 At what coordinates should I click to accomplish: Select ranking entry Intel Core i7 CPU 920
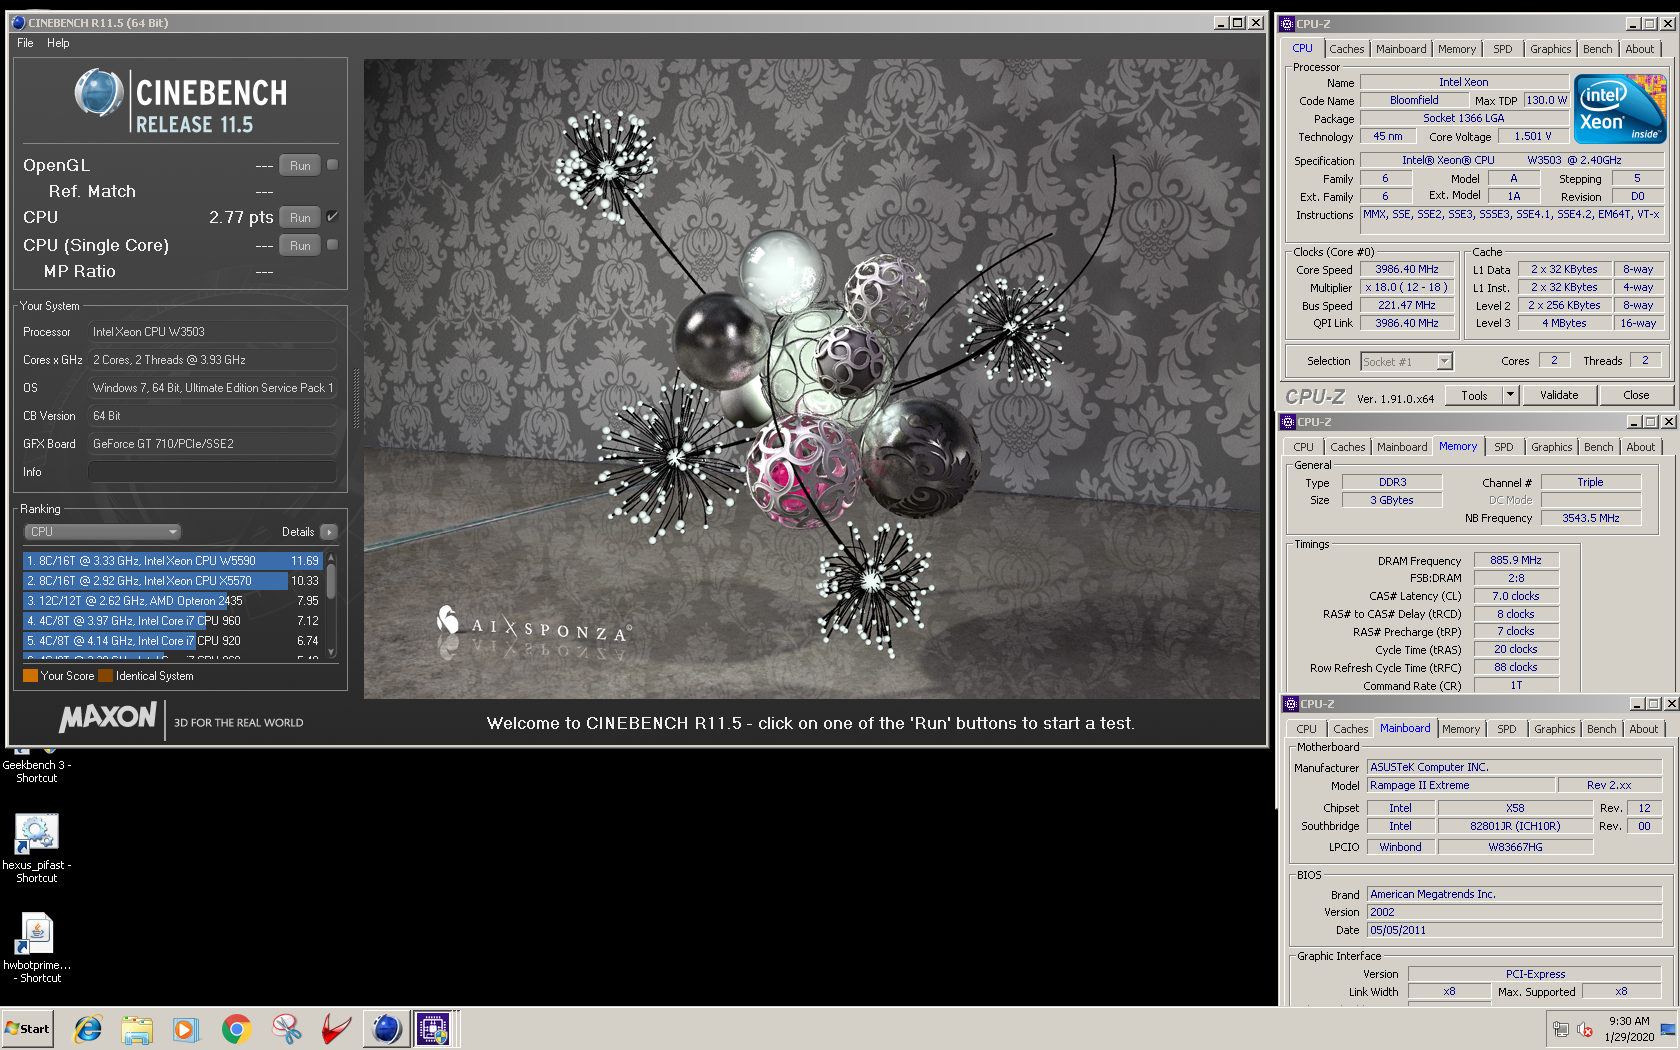[172, 641]
